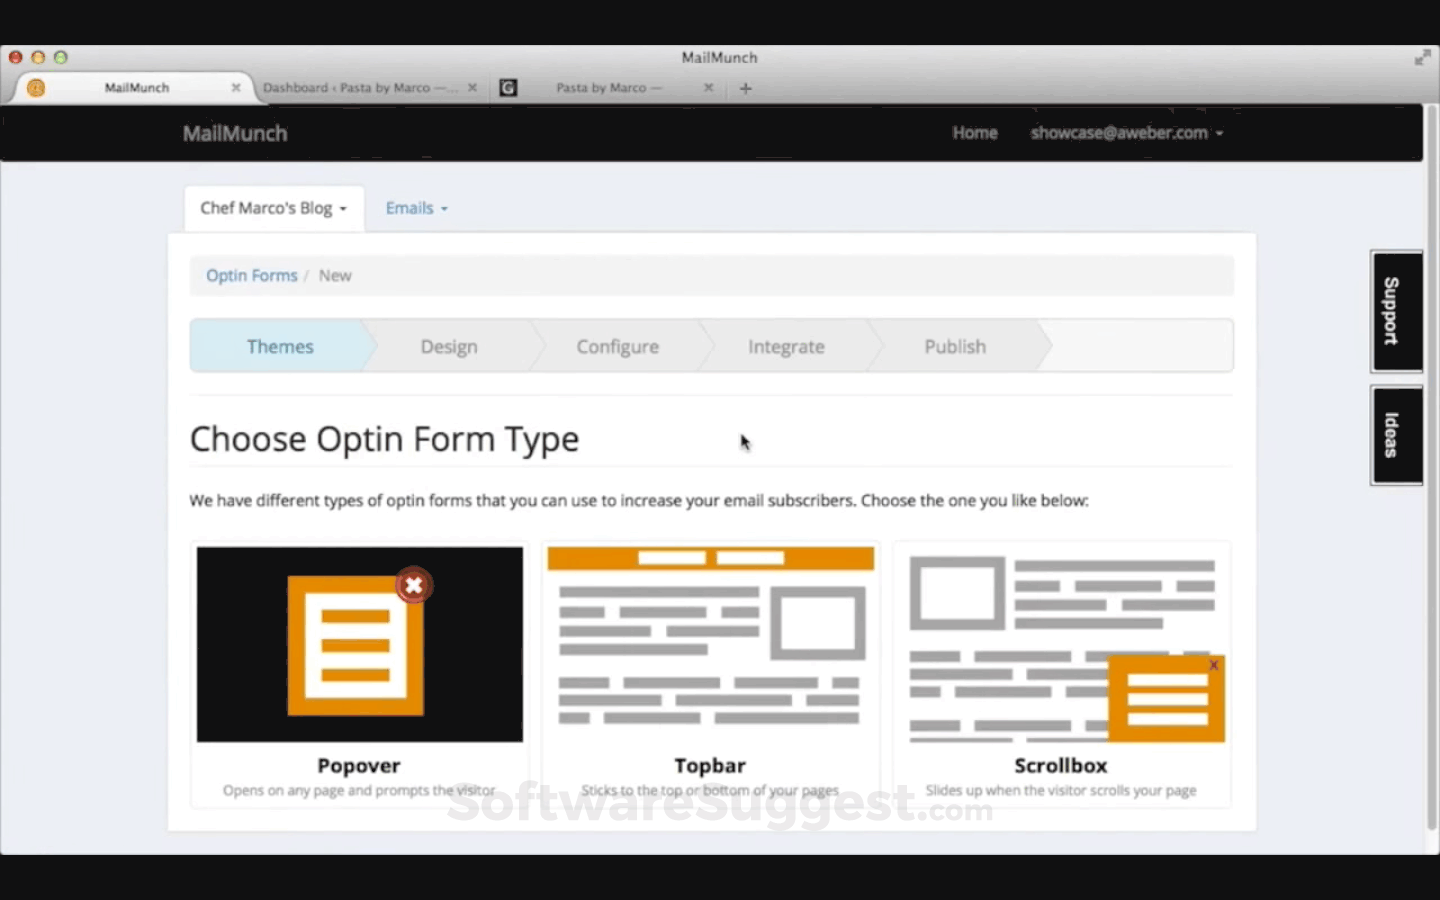
Task: Click the MailMunch brand logo
Action: (x=235, y=133)
